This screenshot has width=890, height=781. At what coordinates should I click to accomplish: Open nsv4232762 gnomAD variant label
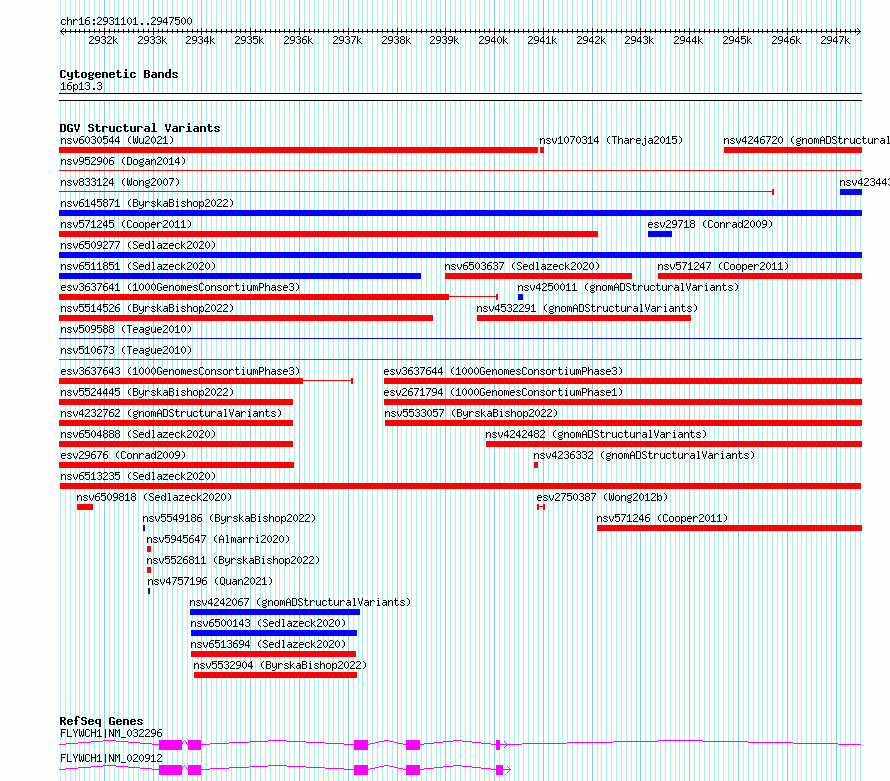click(x=171, y=413)
